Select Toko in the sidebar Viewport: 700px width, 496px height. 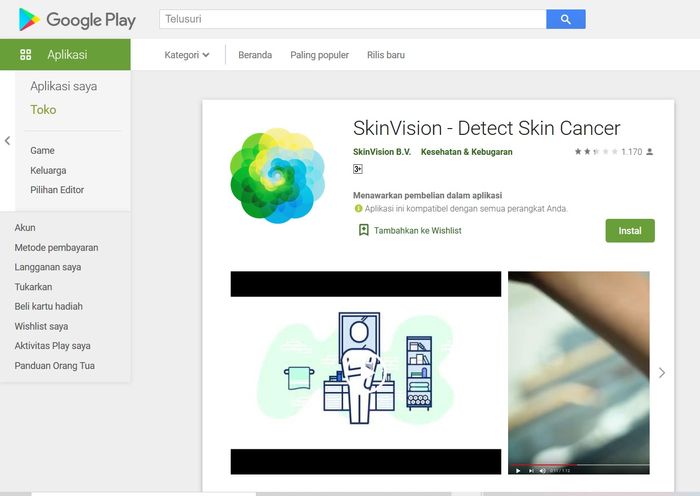coord(43,110)
